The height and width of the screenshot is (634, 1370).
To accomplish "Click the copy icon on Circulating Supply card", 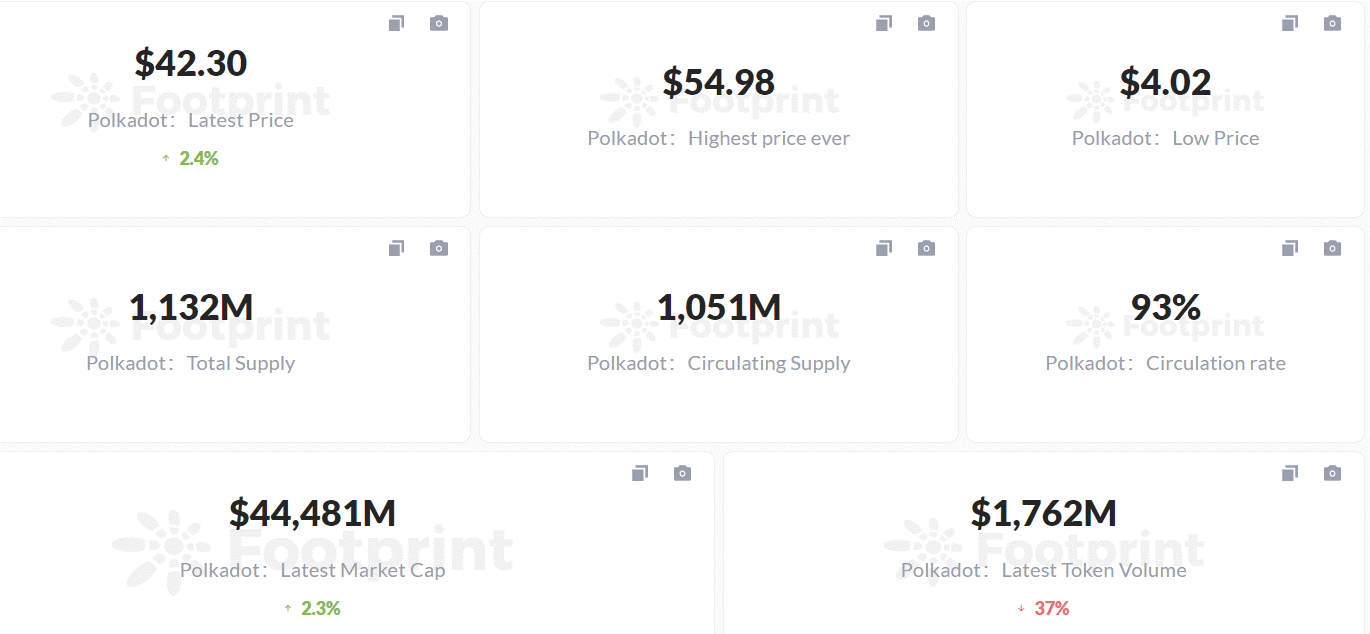I will click(884, 248).
